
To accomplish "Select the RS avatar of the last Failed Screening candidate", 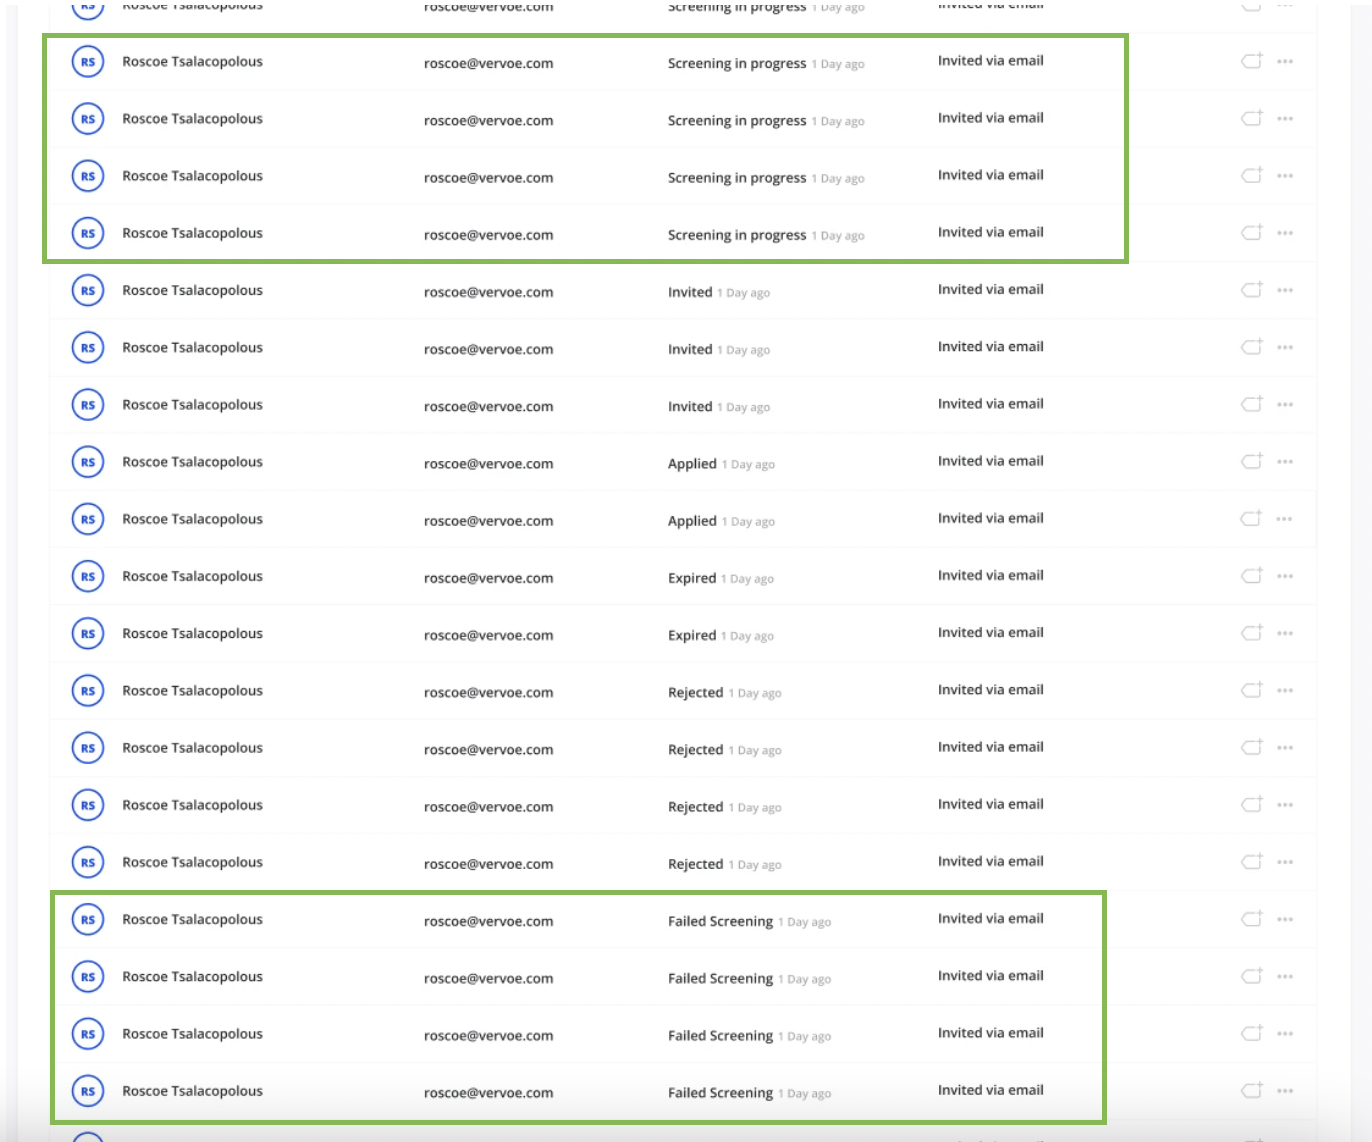I will [x=88, y=1091].
